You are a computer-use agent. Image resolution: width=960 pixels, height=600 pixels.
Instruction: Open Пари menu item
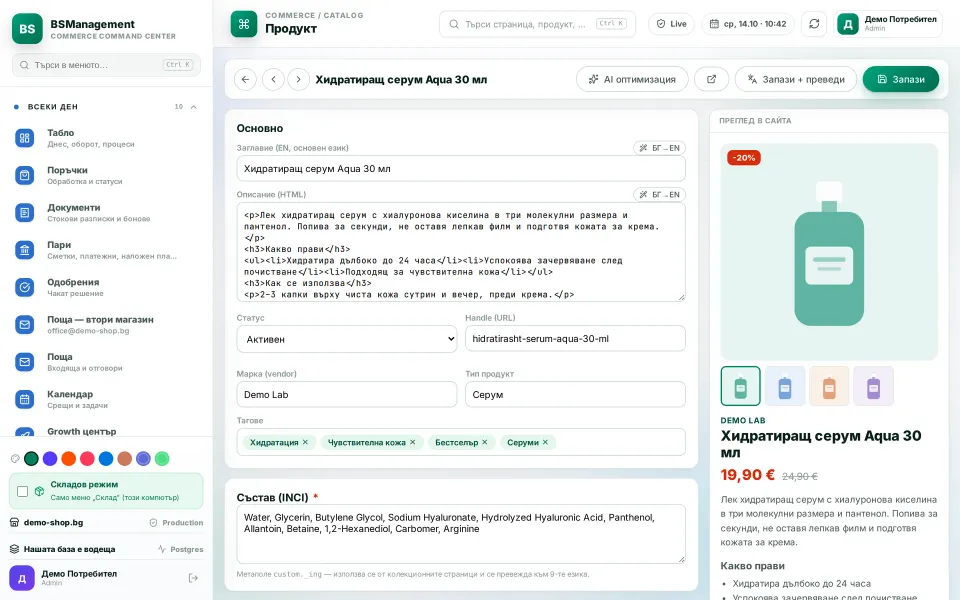coord(107,250)
